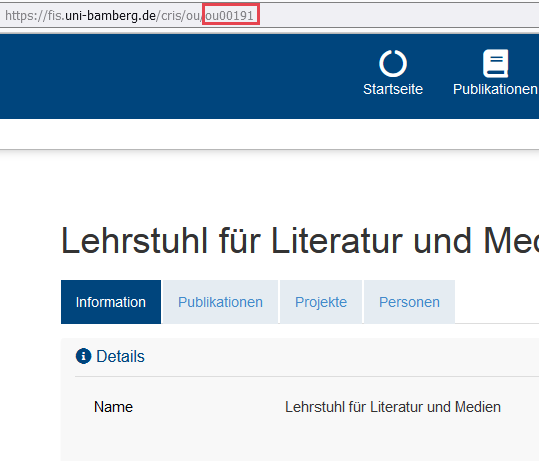Viewport: 539px width, 461px height.
Task: Click the Startseite circle icon
Action: (393, 64)
